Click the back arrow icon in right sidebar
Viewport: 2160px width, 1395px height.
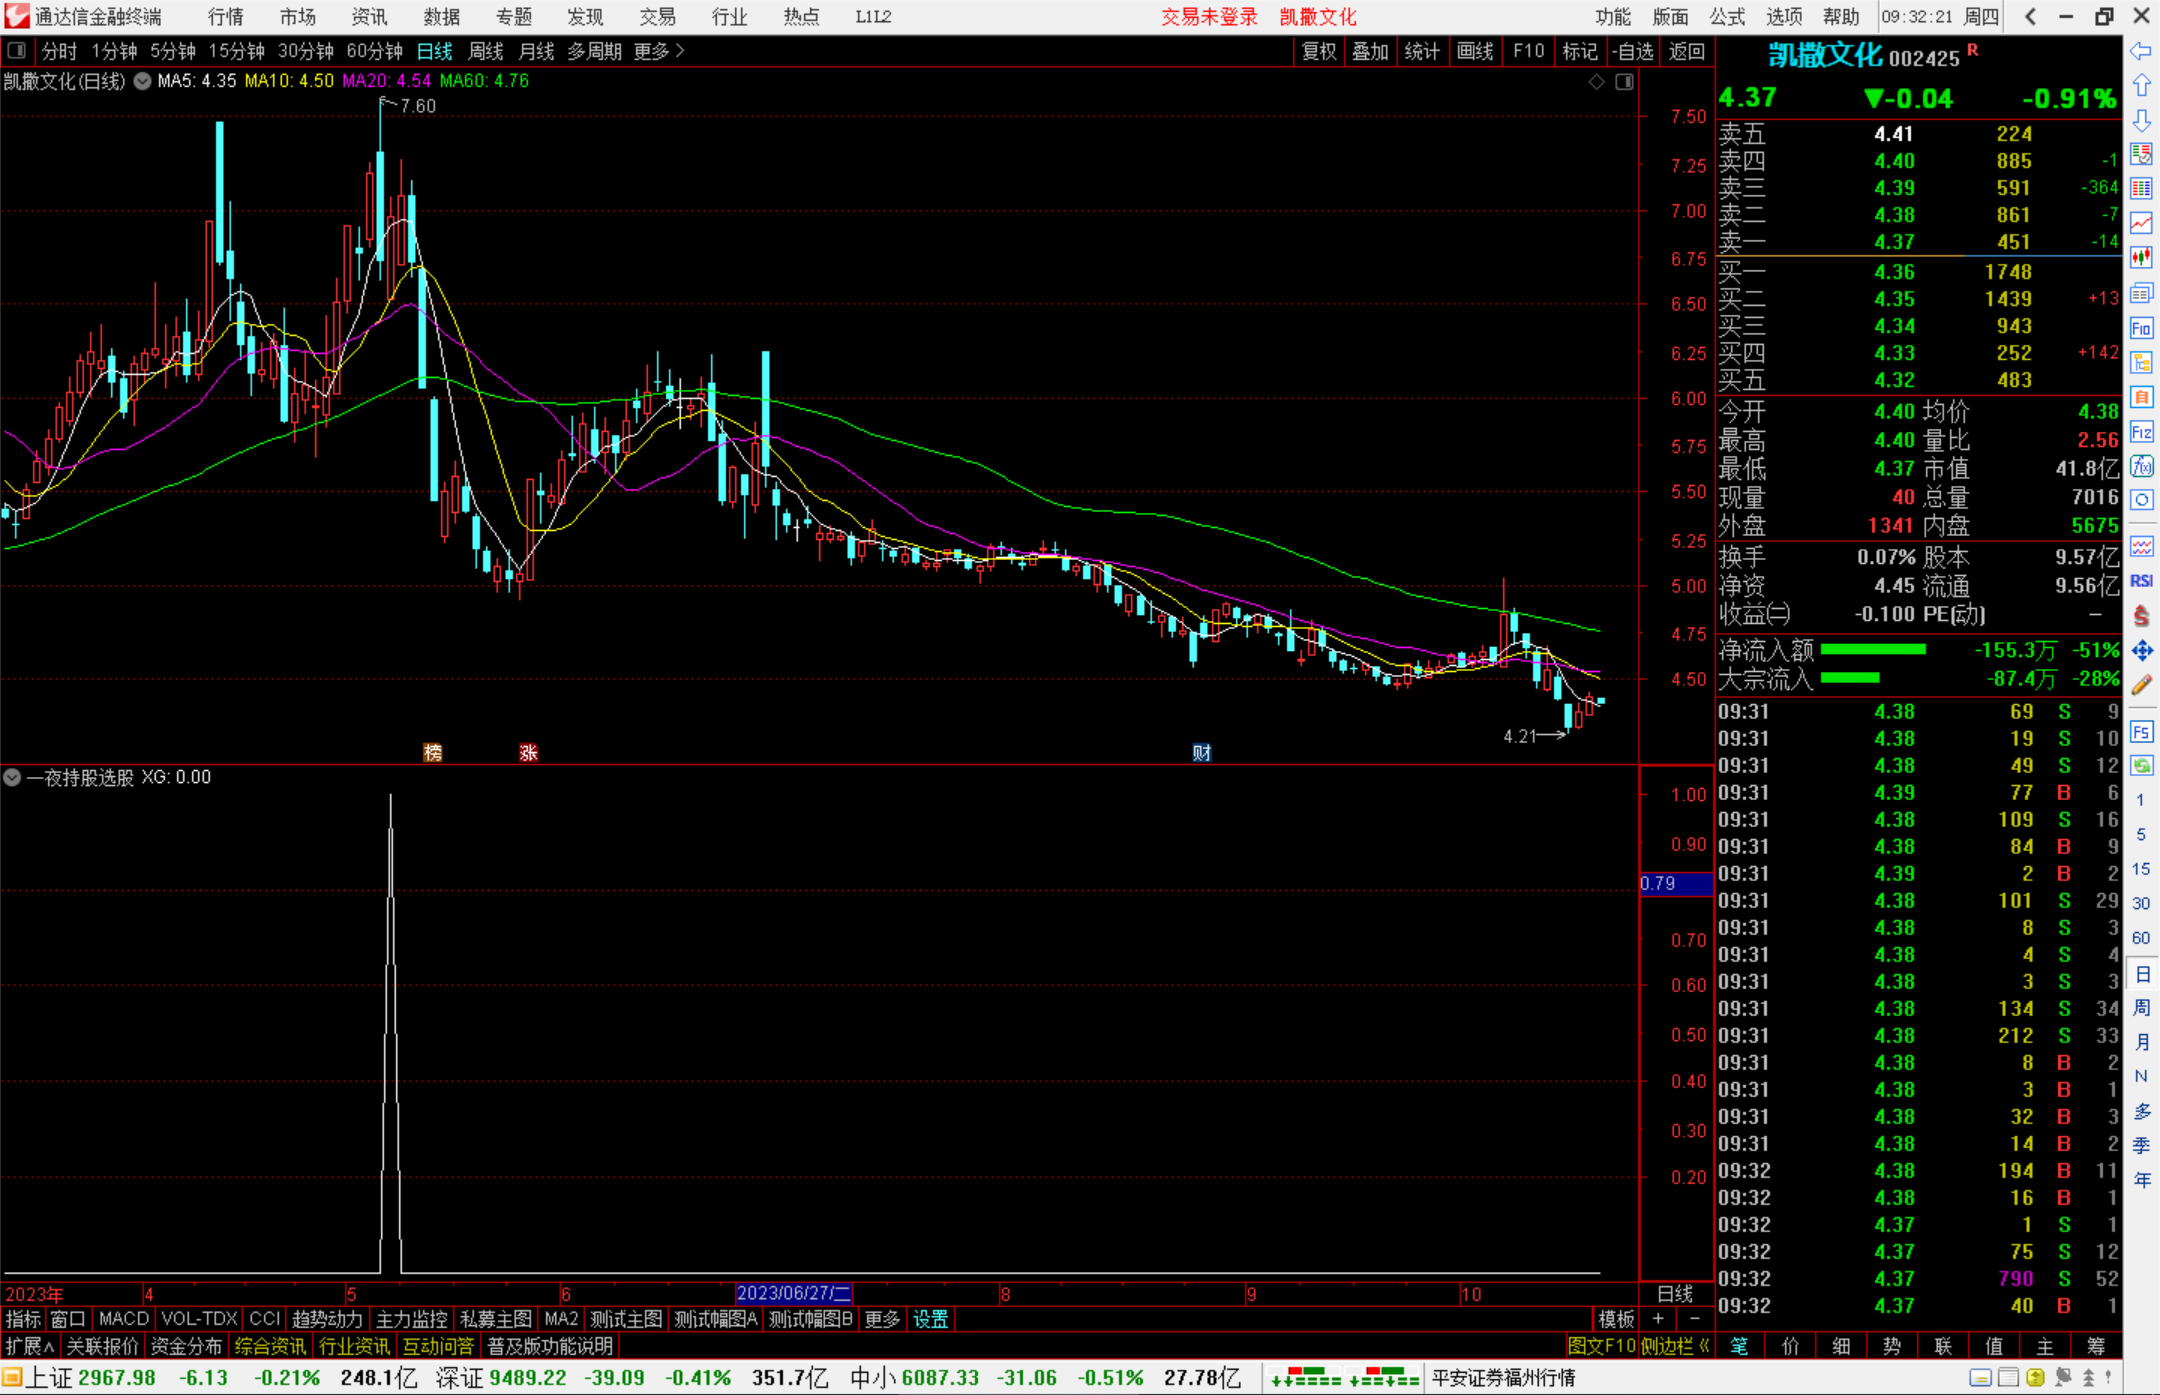click(x=2141, y=51)
